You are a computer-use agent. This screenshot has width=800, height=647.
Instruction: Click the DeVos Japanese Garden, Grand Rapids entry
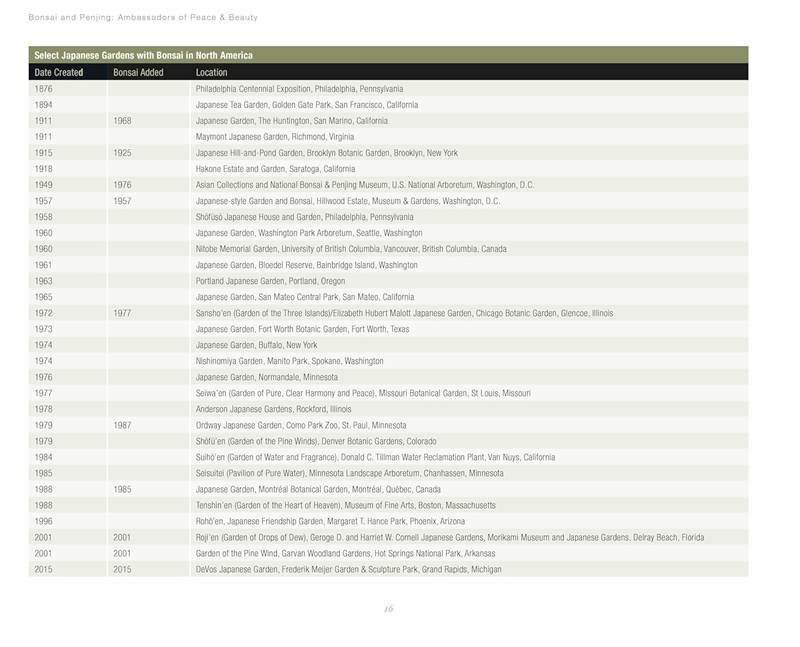click(x=348, y=569)
